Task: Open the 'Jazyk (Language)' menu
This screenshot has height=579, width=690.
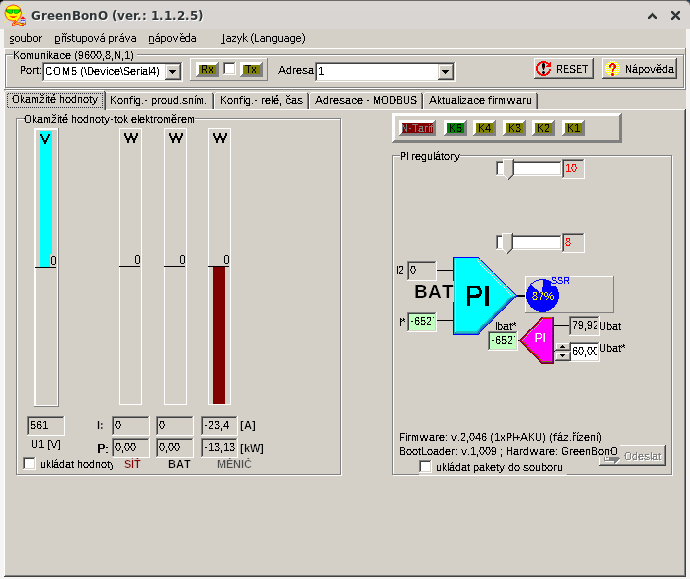Action: tap(263, 38)
